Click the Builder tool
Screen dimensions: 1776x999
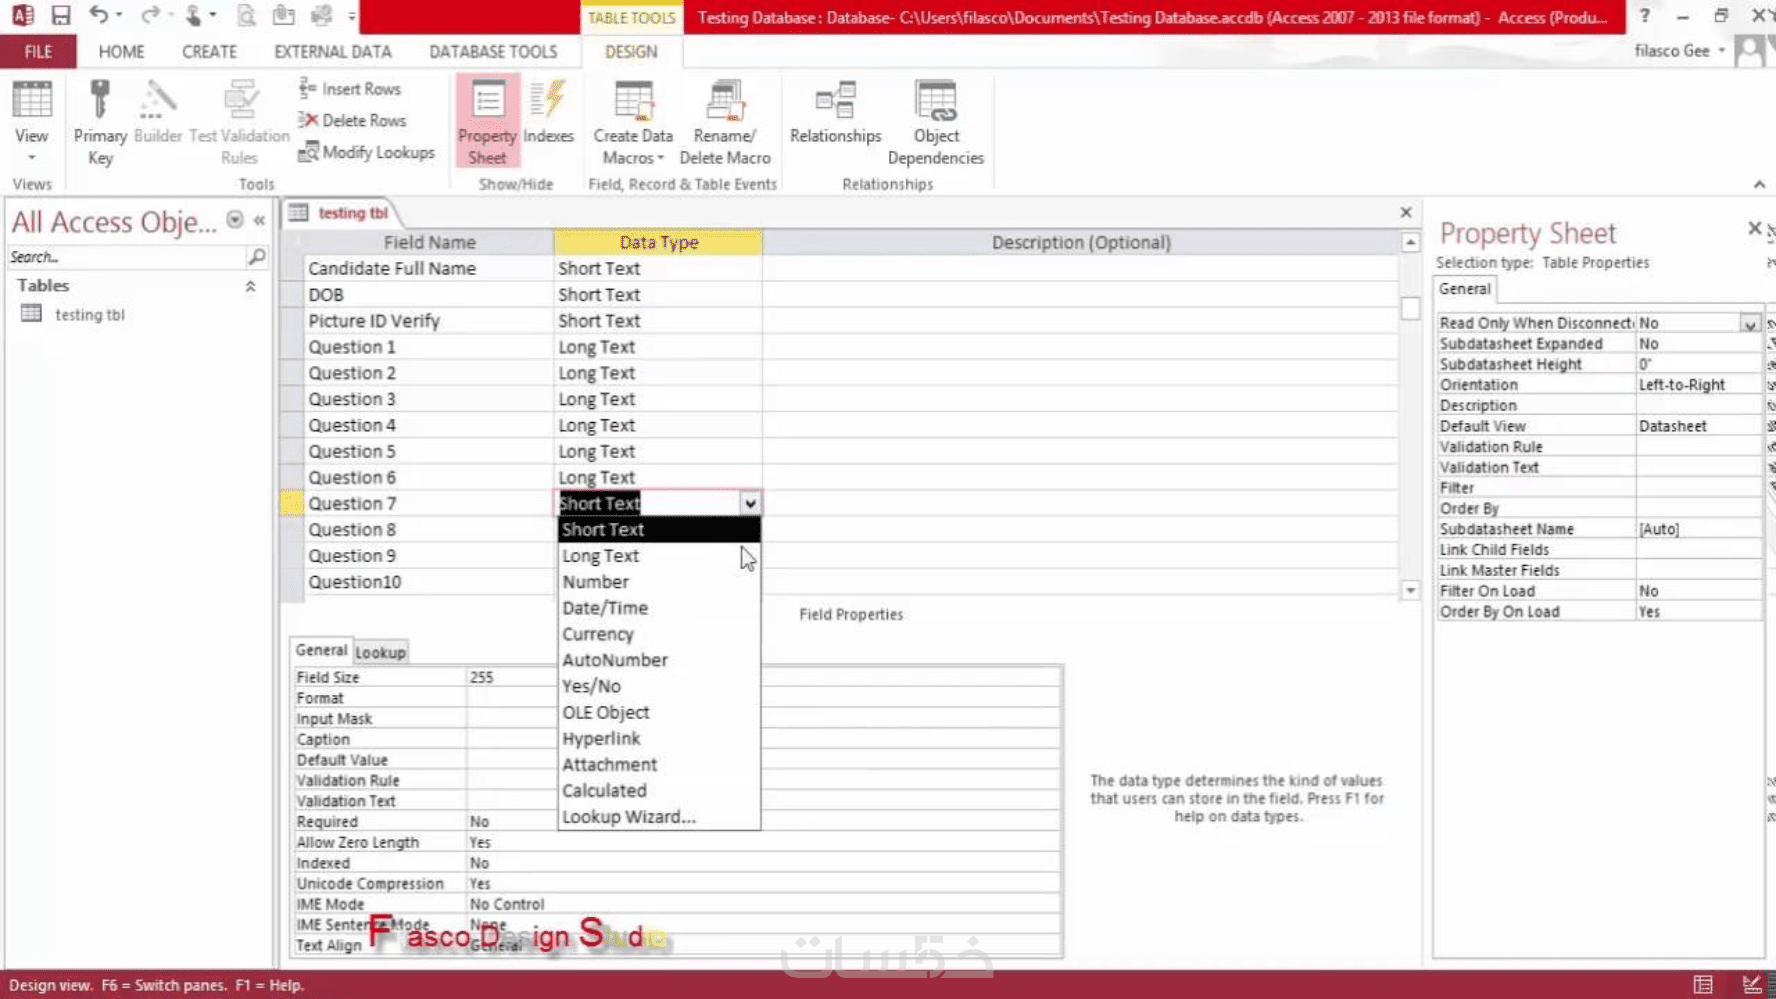click(158, 112)
